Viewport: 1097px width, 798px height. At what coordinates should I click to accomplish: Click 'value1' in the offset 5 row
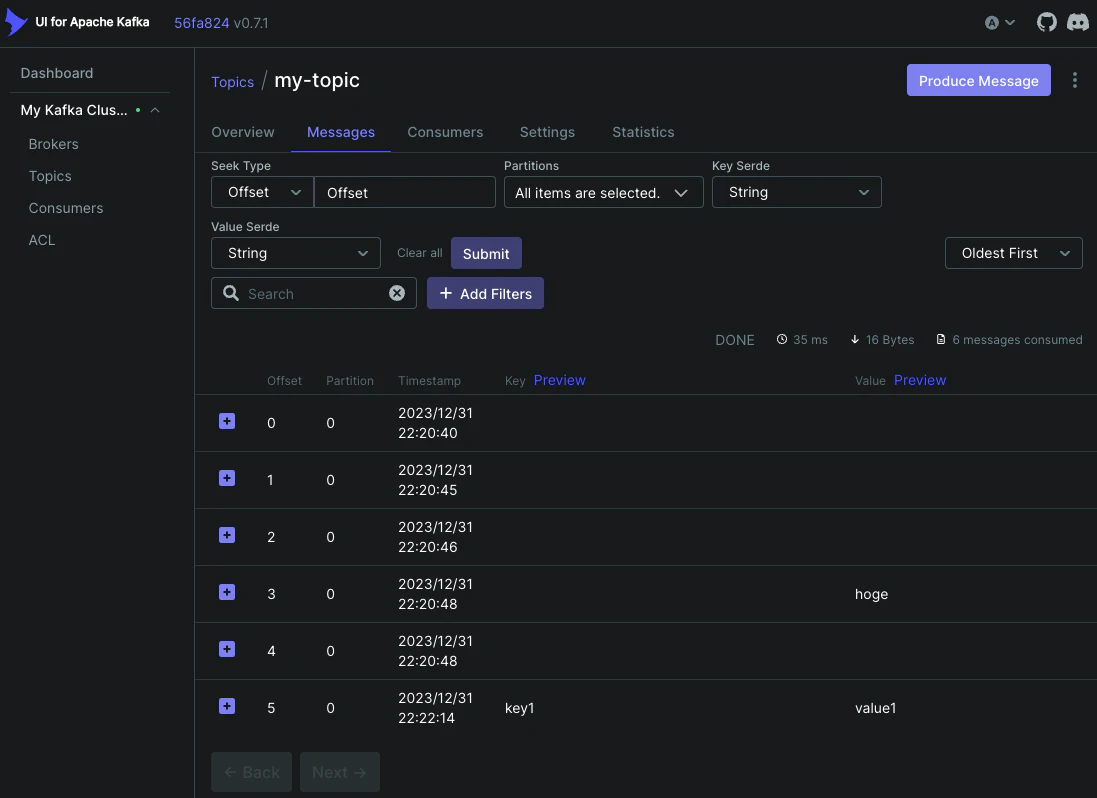click(x=875, y=708)
